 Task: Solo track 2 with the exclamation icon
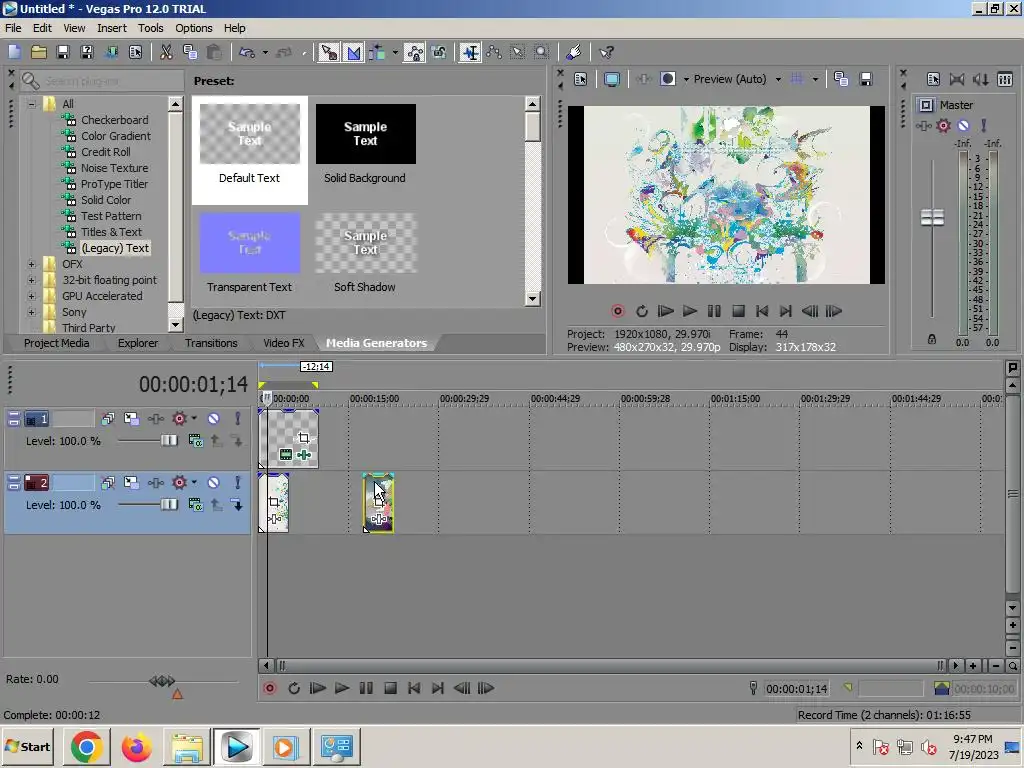238,483
